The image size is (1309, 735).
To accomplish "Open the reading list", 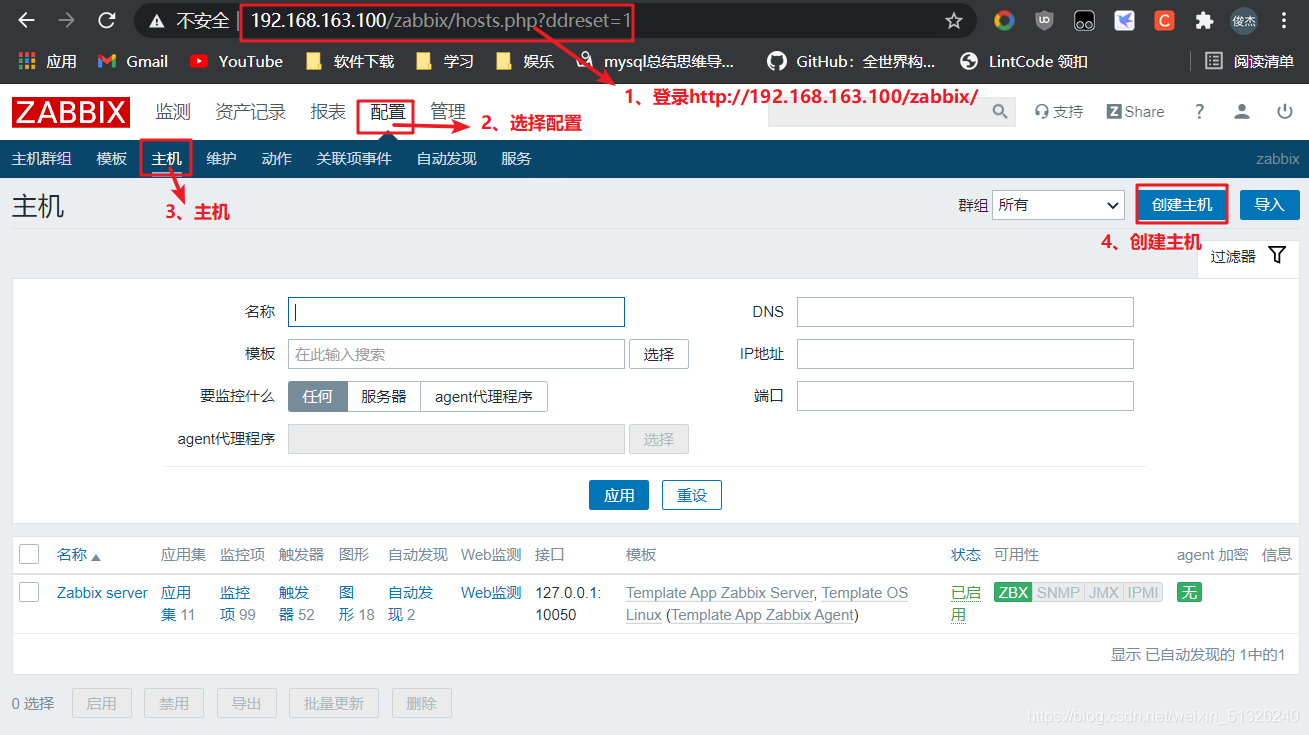I will coord(1249,61).
